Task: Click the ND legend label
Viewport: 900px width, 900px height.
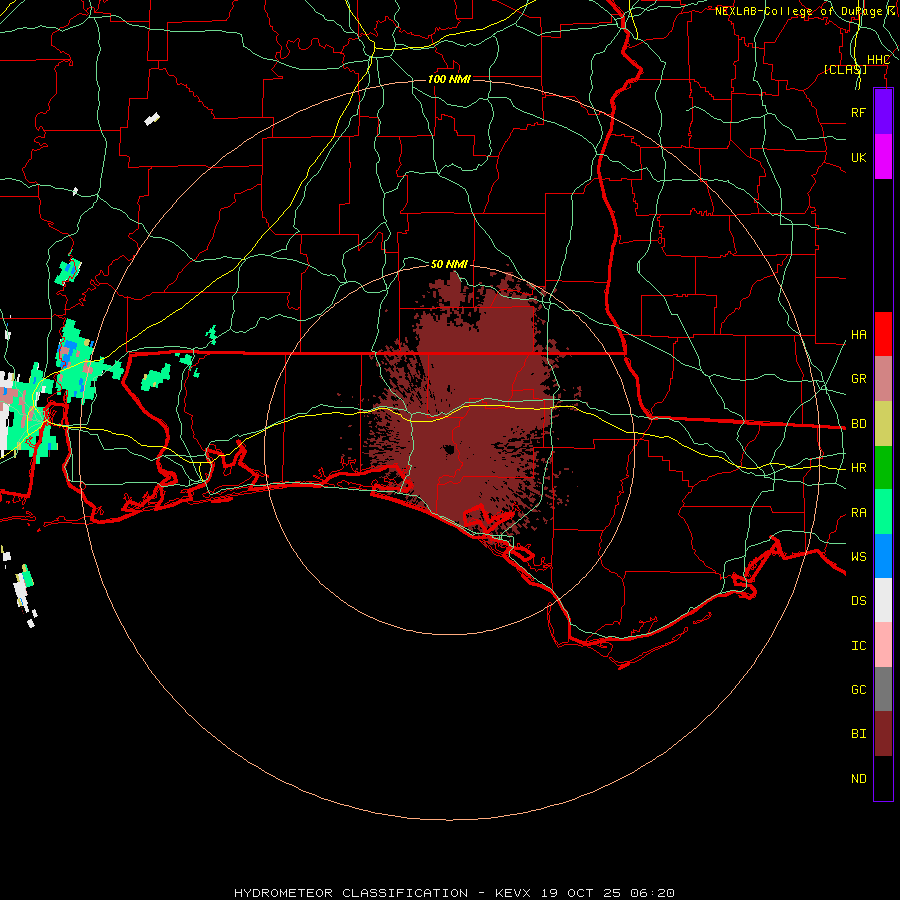Action: click(x=858, y=779)
